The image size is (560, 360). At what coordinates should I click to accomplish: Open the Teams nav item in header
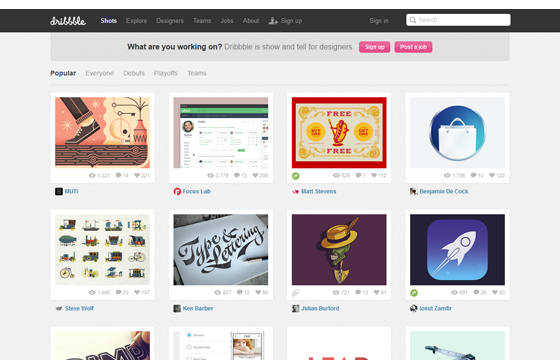(x=202, y=21)
